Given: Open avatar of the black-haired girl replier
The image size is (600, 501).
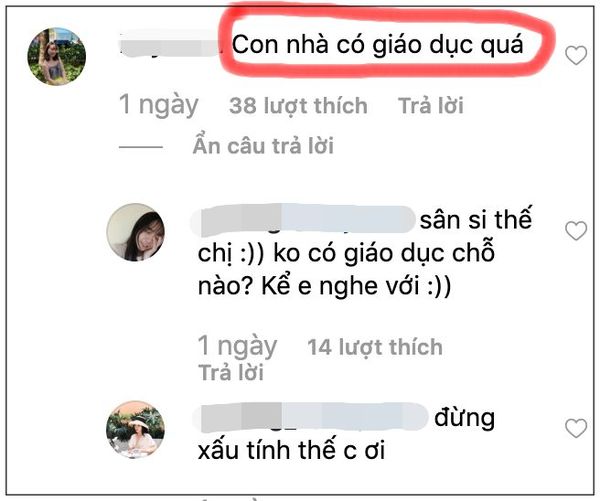Looking at the screenshot, I should (x=135, y=232).
